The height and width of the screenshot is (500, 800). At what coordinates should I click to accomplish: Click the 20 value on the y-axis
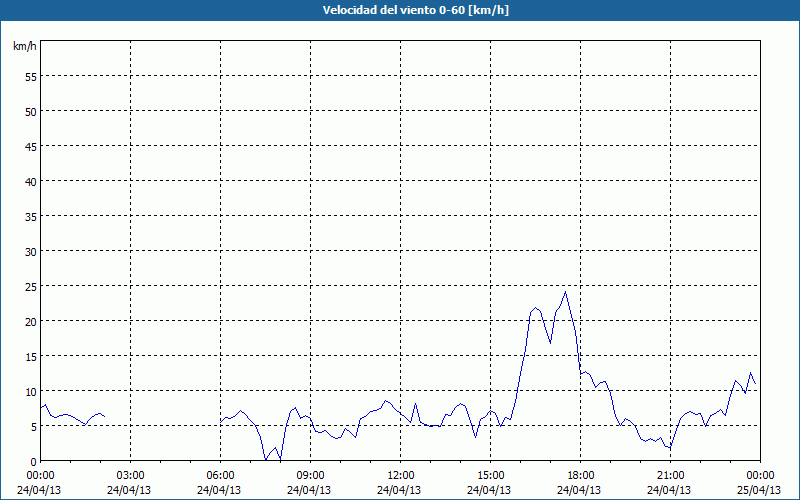click(31, 321)
